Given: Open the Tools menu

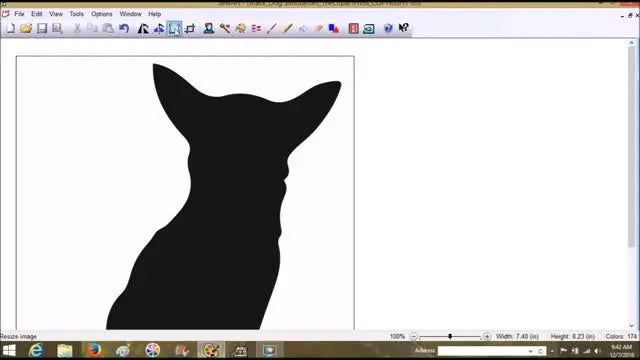Looking at the screenshot, I should [76, 14].
